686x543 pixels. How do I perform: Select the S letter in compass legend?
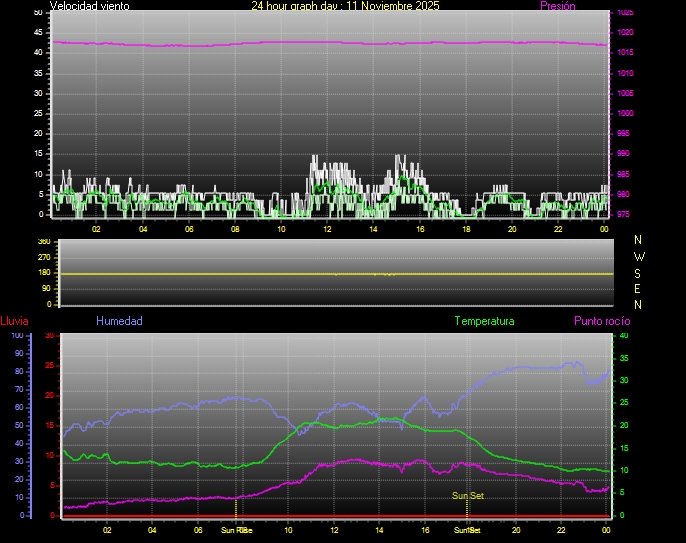click(639, 272)
